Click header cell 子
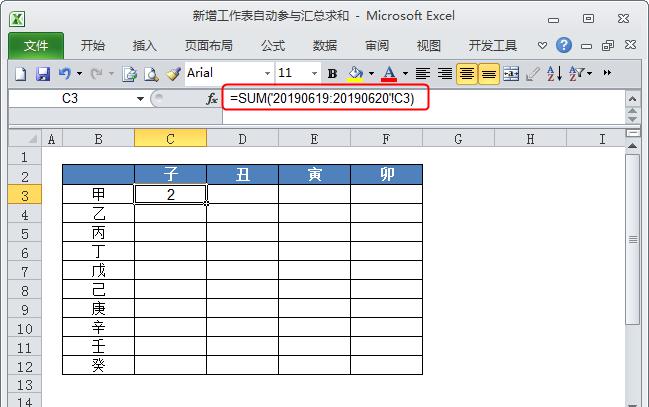649x407 pixels. tap(171, 174)
